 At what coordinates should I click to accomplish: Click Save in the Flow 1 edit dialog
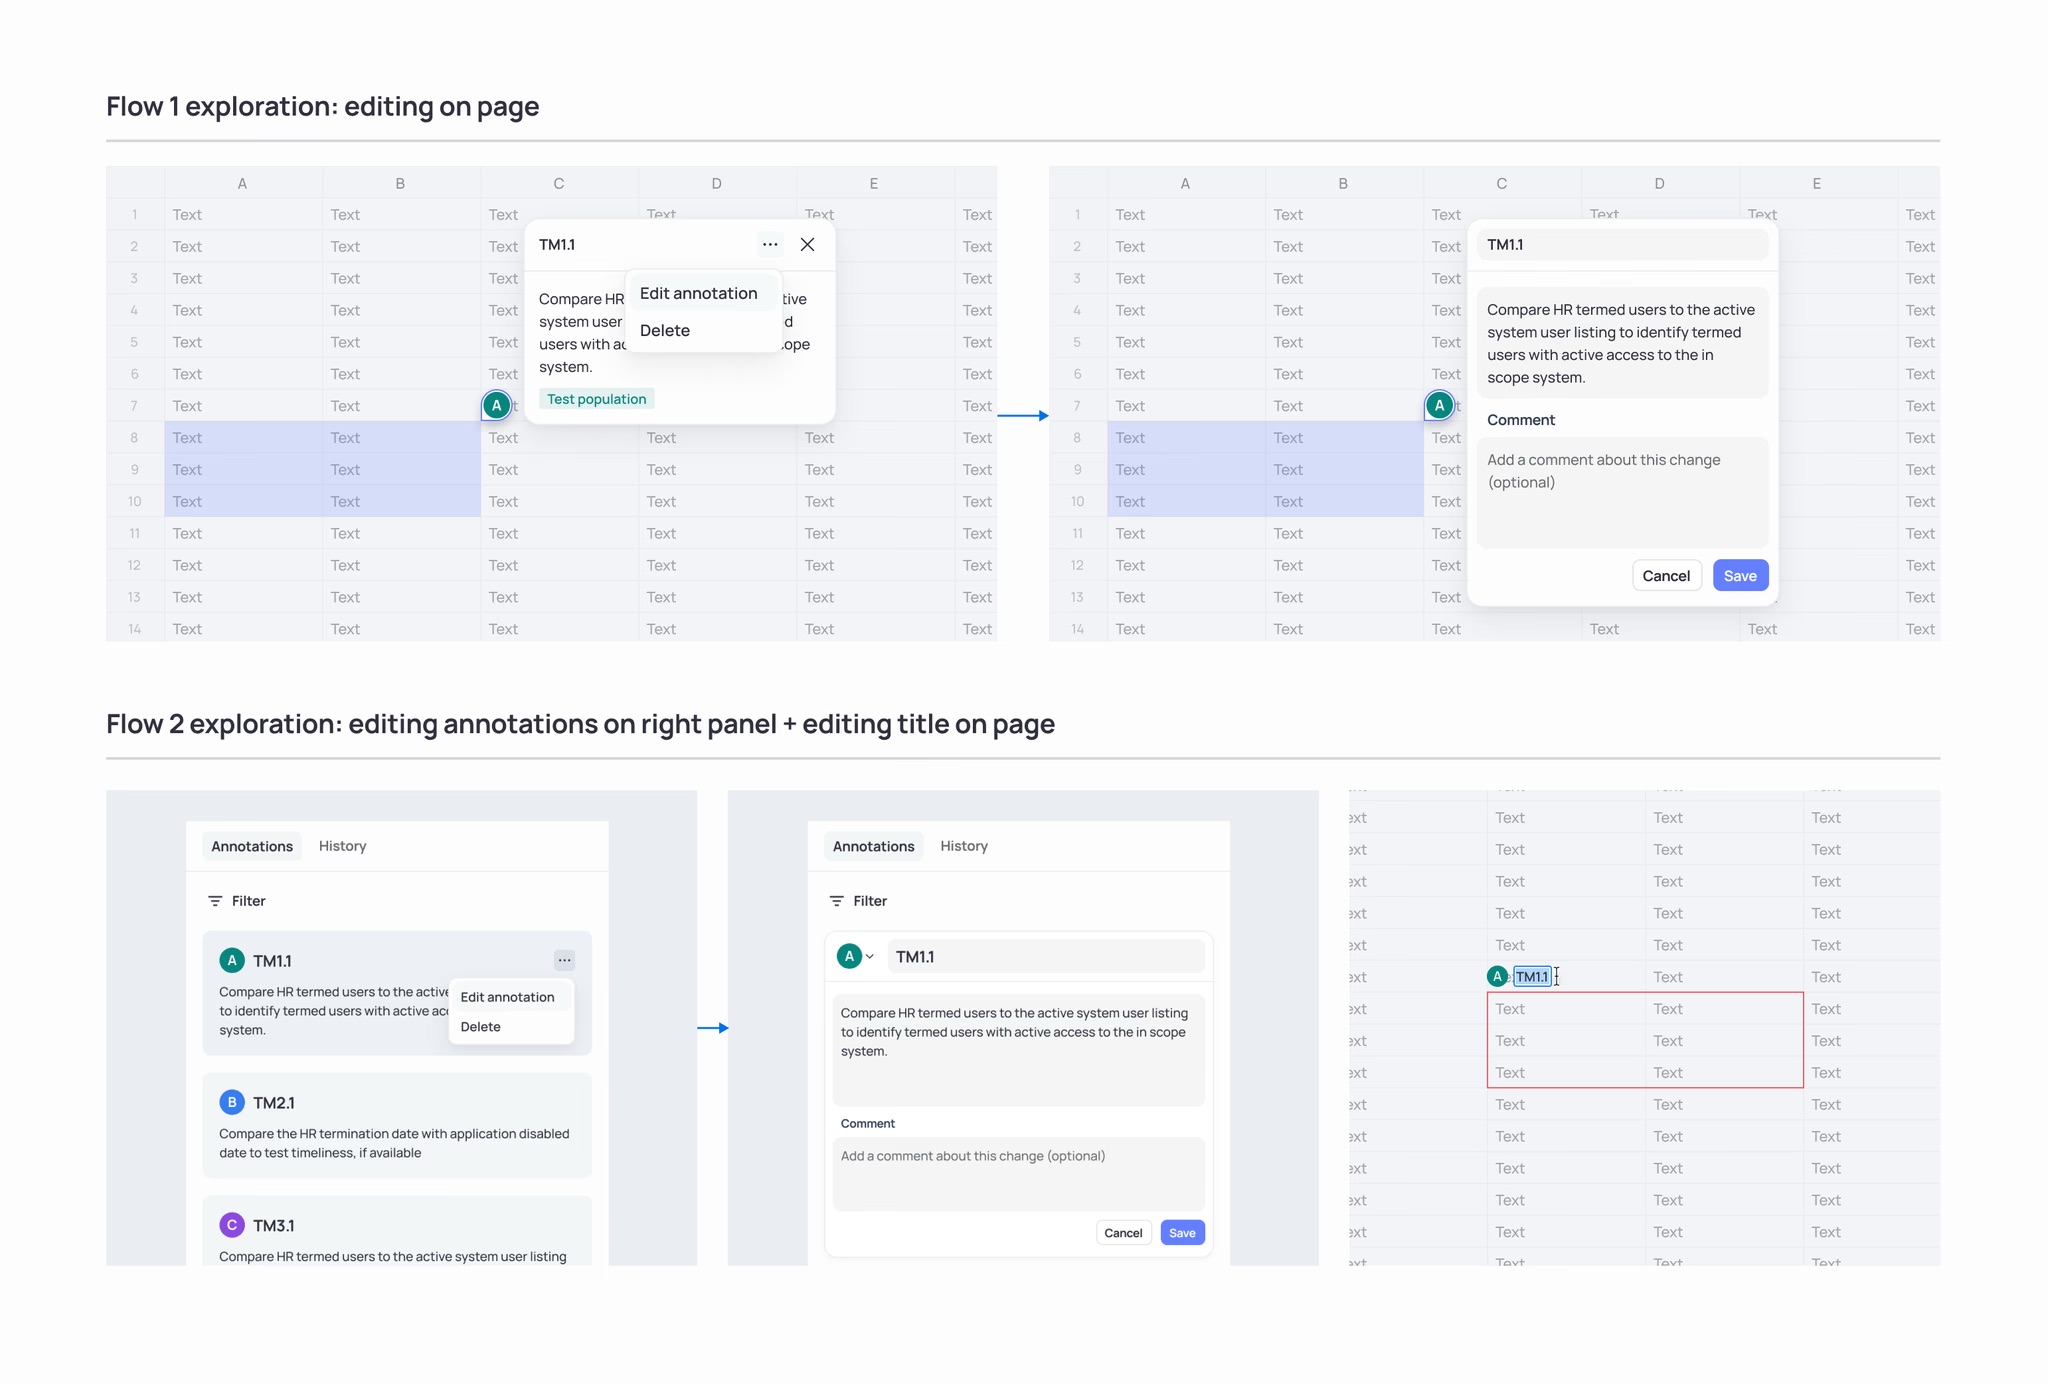click(1739, 576)
